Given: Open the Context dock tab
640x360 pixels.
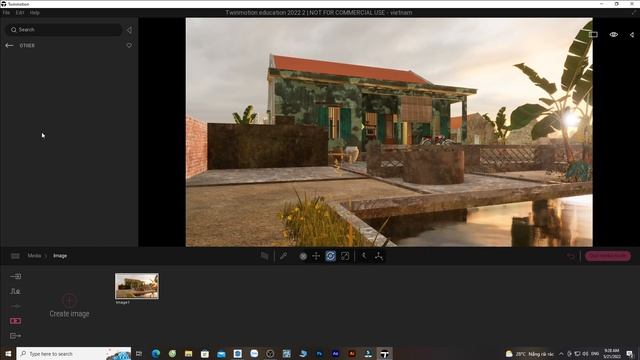Looking at the screenshot, I should pos(16,291).
